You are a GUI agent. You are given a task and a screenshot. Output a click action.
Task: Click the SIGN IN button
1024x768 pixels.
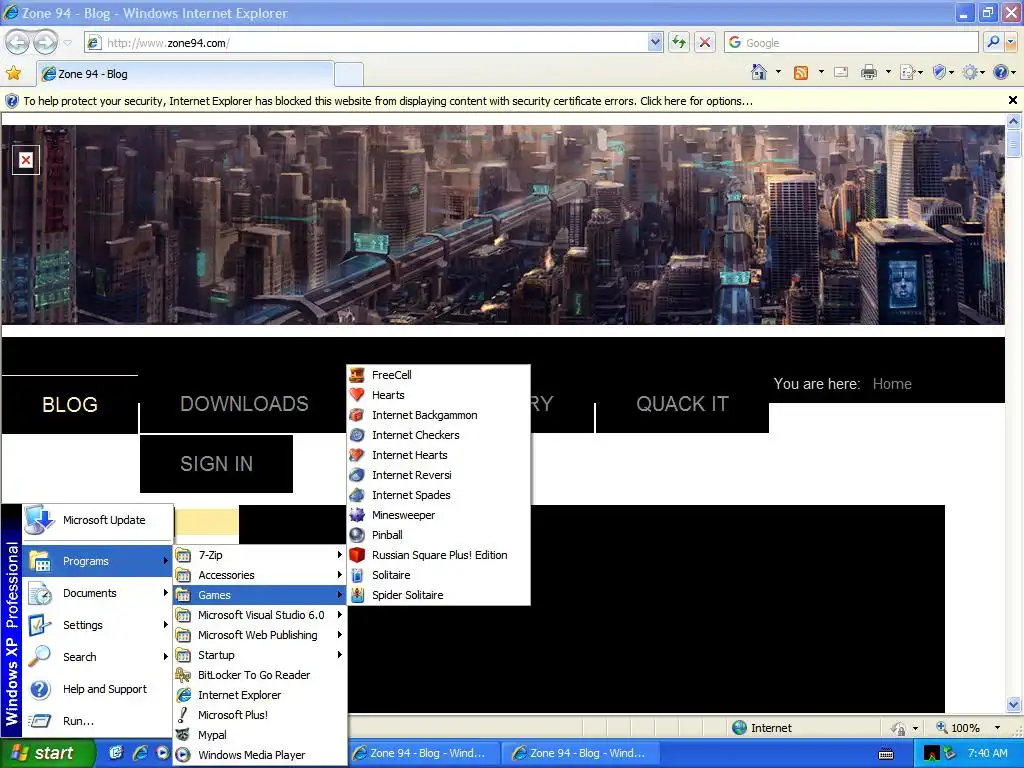[216, 464]
